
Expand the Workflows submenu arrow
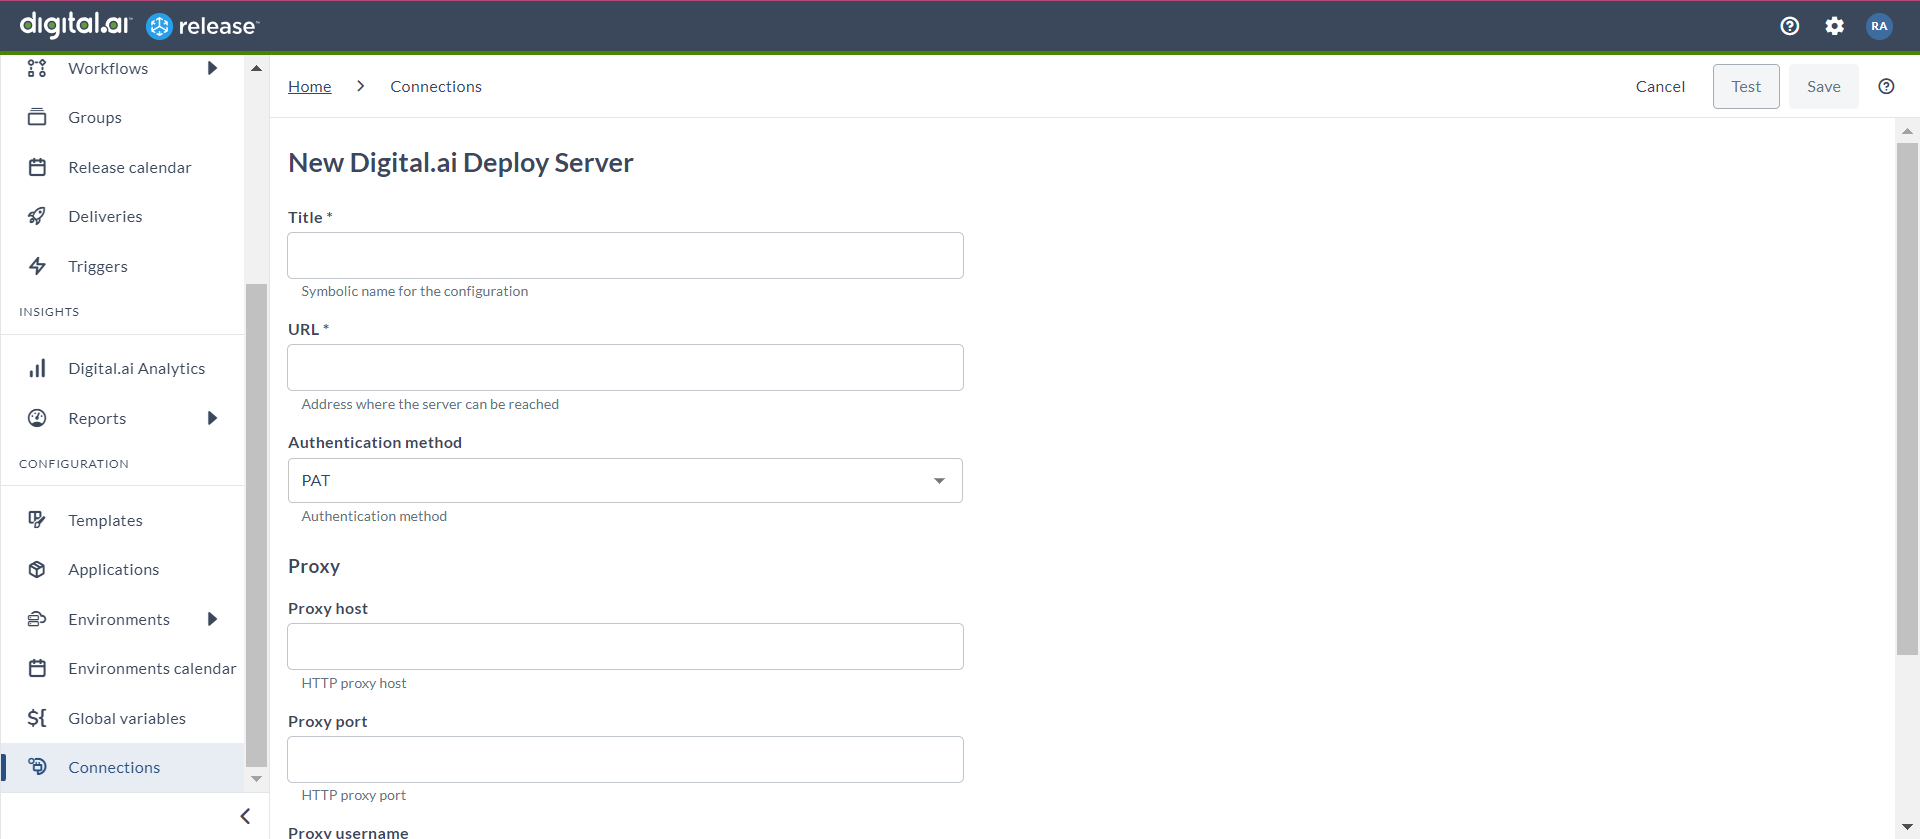point(212,68)
